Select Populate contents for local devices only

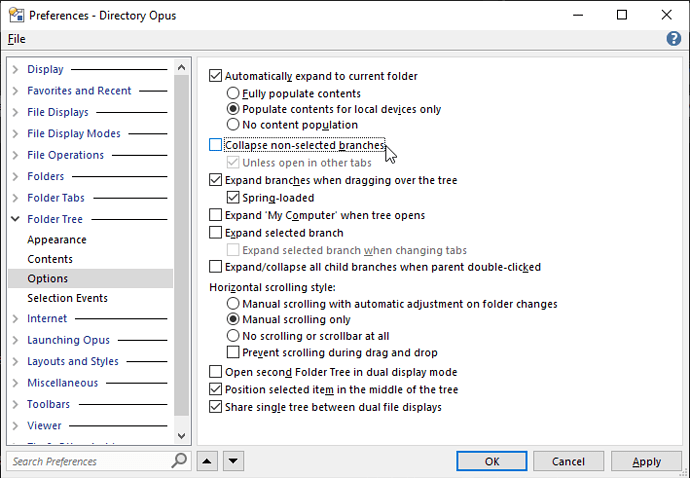tap(233, 109)
